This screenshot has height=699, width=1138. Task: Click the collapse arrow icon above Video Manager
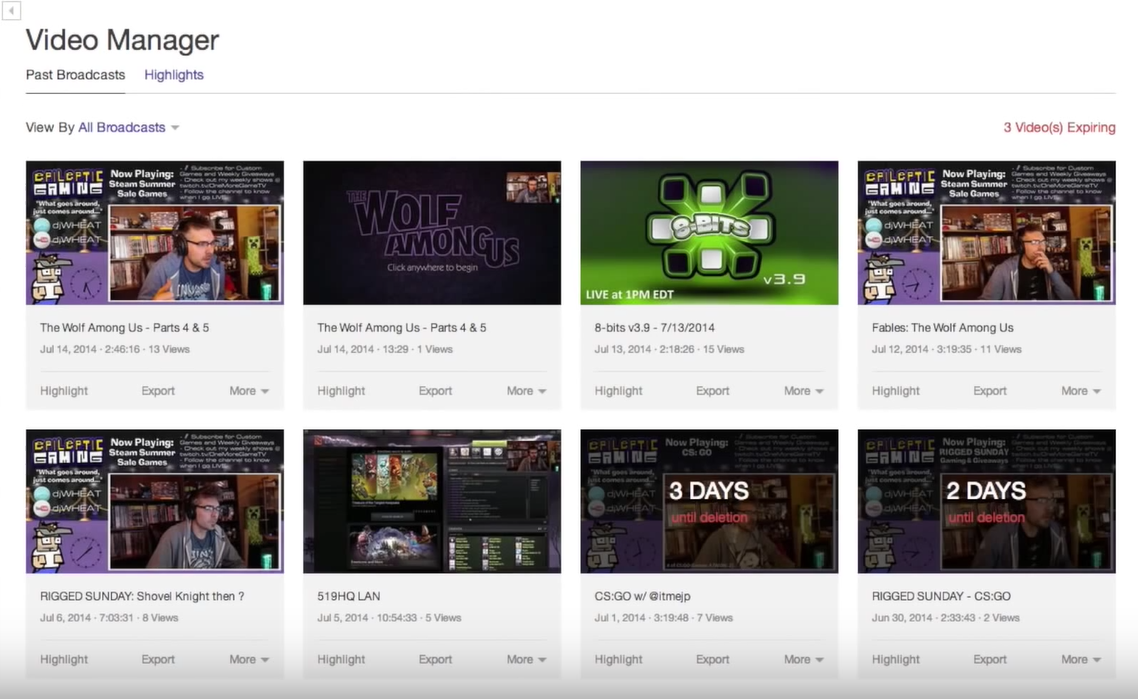click(11, 10)
